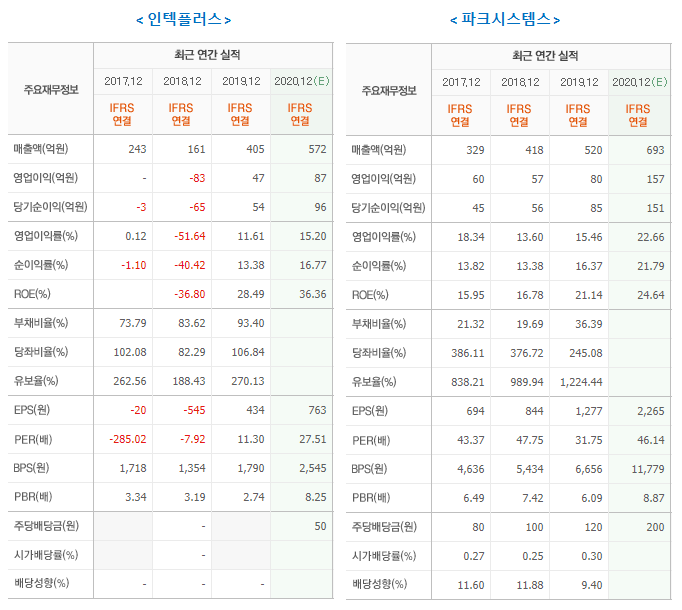Click 파크시스템스 BPS value 11,779
The height and width of the screenshot is (610, 682).
648,469
